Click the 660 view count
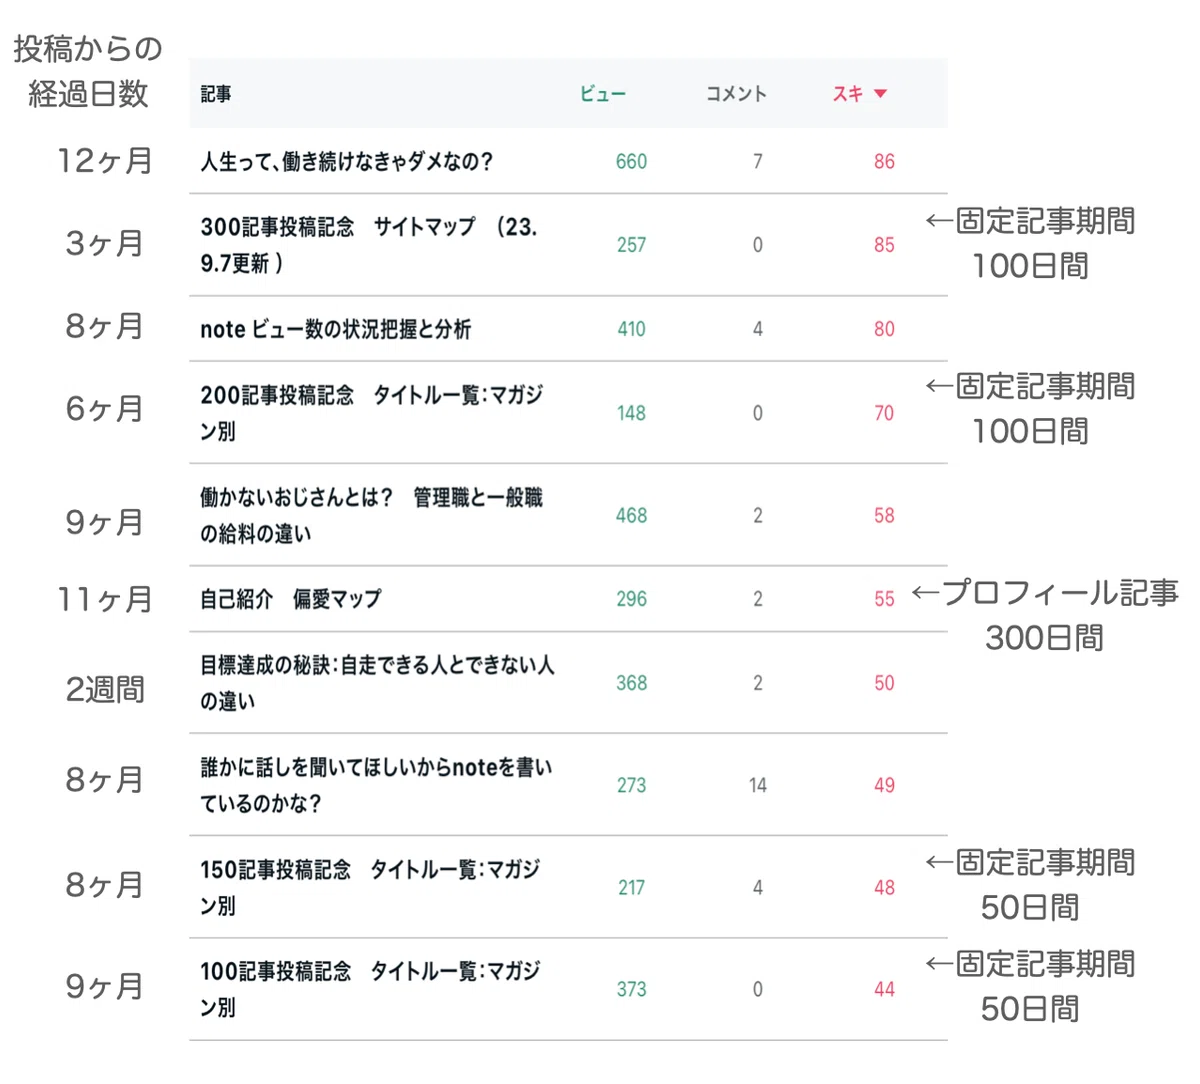This screenshot has width=1200, height=1084. (631, 162)
